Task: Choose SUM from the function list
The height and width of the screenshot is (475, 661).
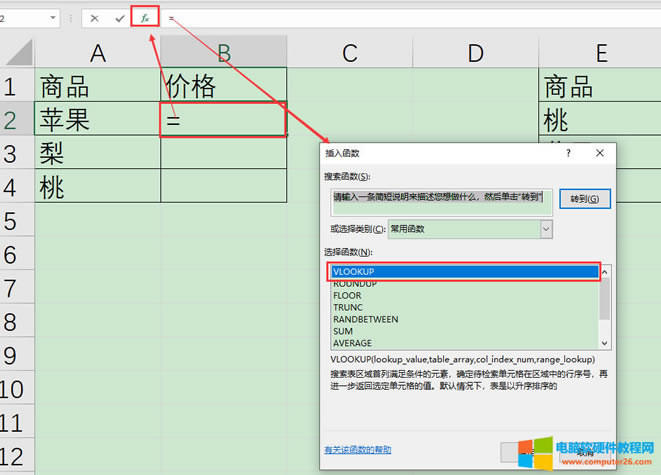Action: tap(343, 331)
